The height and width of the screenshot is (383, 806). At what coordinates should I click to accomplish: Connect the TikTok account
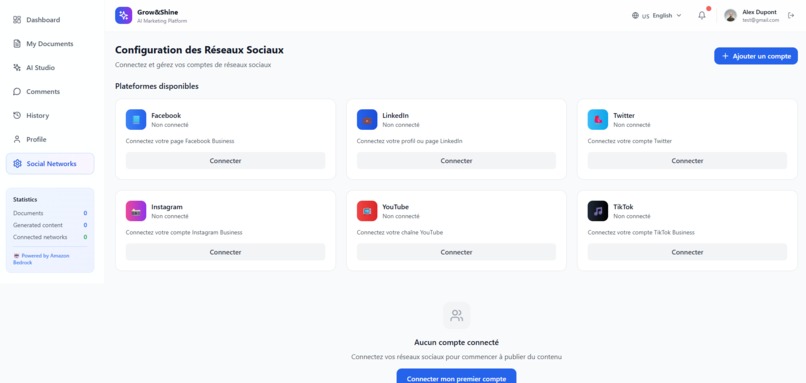(687, 252)
